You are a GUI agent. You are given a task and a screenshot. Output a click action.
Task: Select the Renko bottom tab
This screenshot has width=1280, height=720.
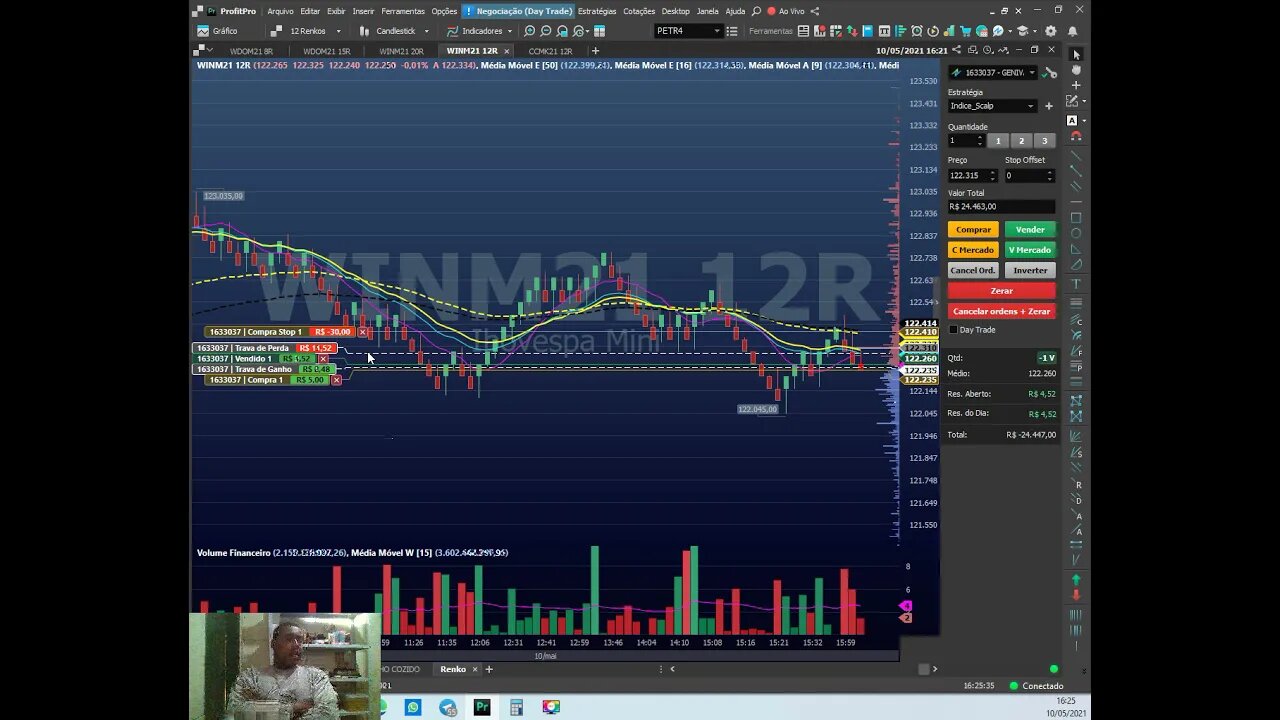pos(453,669)
